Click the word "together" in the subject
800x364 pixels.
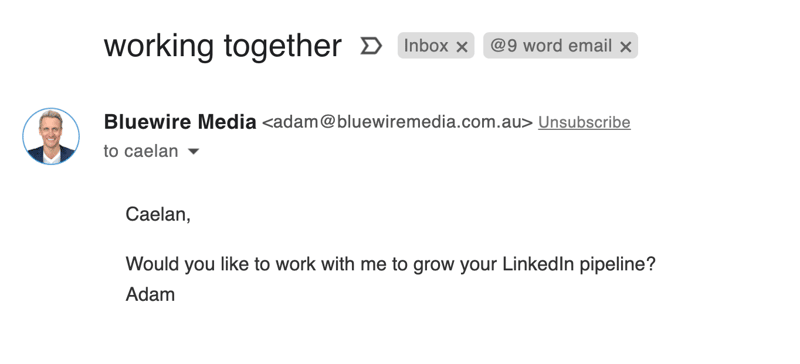(x=283, y=46)
